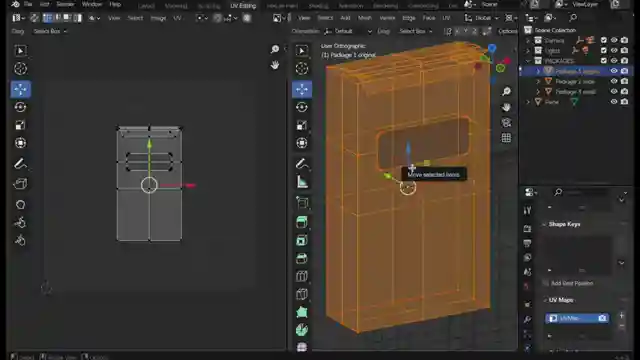Select the Bevel tool
The width and height of the screenshot is (640, 360).
pyautogui.click(x=302, y=258)
